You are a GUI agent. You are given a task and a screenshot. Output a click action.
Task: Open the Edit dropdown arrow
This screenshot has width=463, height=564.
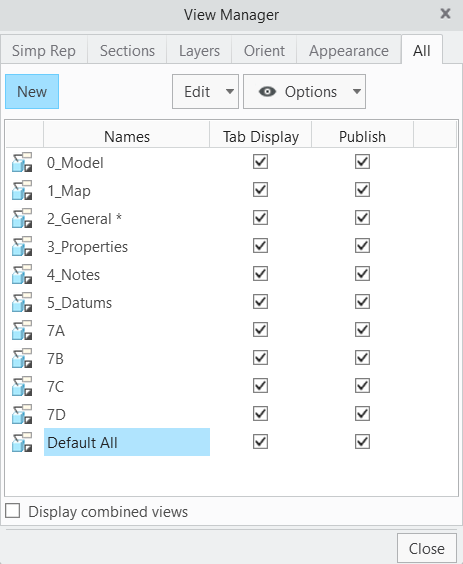[230, 92]
